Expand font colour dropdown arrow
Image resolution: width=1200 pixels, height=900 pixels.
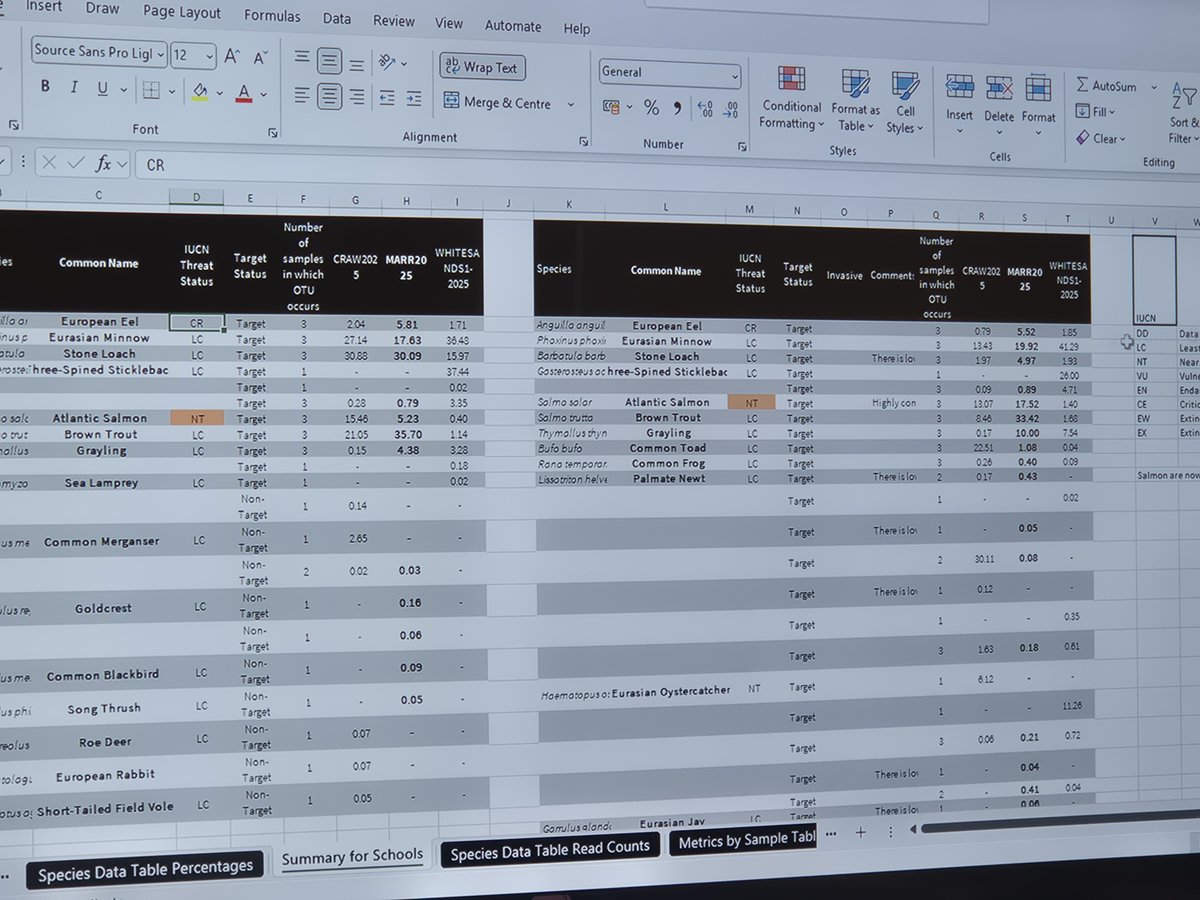tap(263, 95)
